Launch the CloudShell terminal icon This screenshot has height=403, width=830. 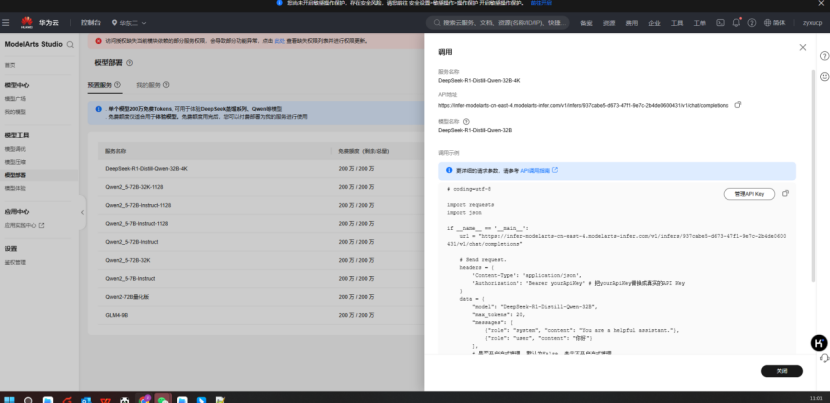point(720,23)
